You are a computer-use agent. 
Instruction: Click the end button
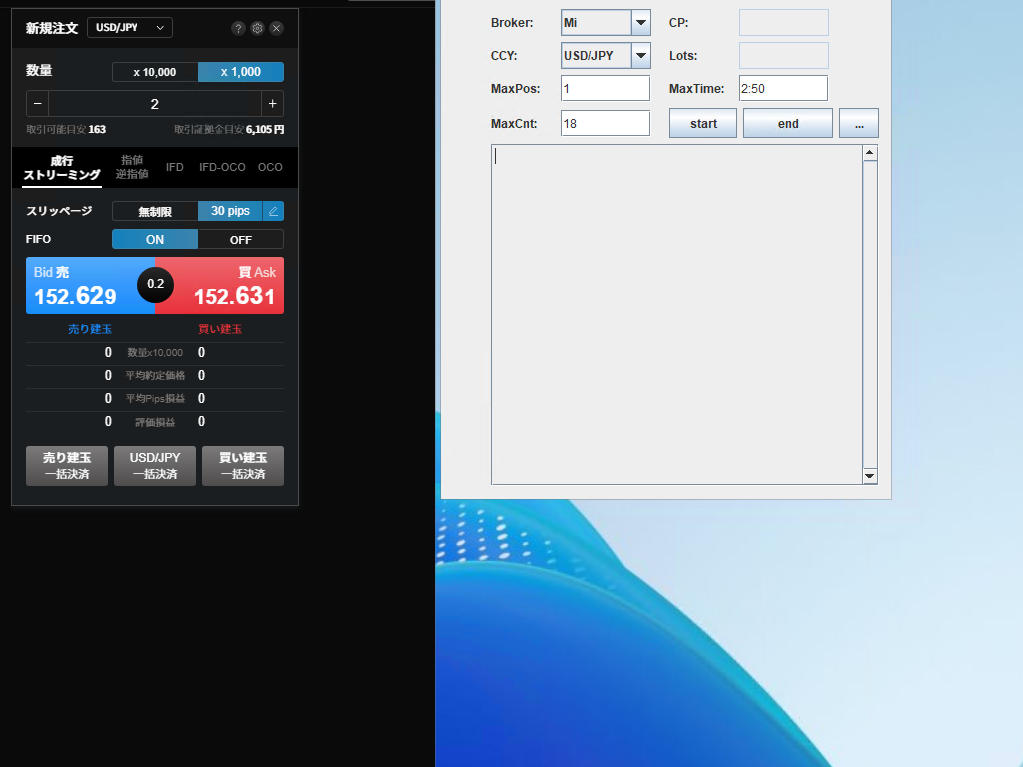[x=788, y=123]
